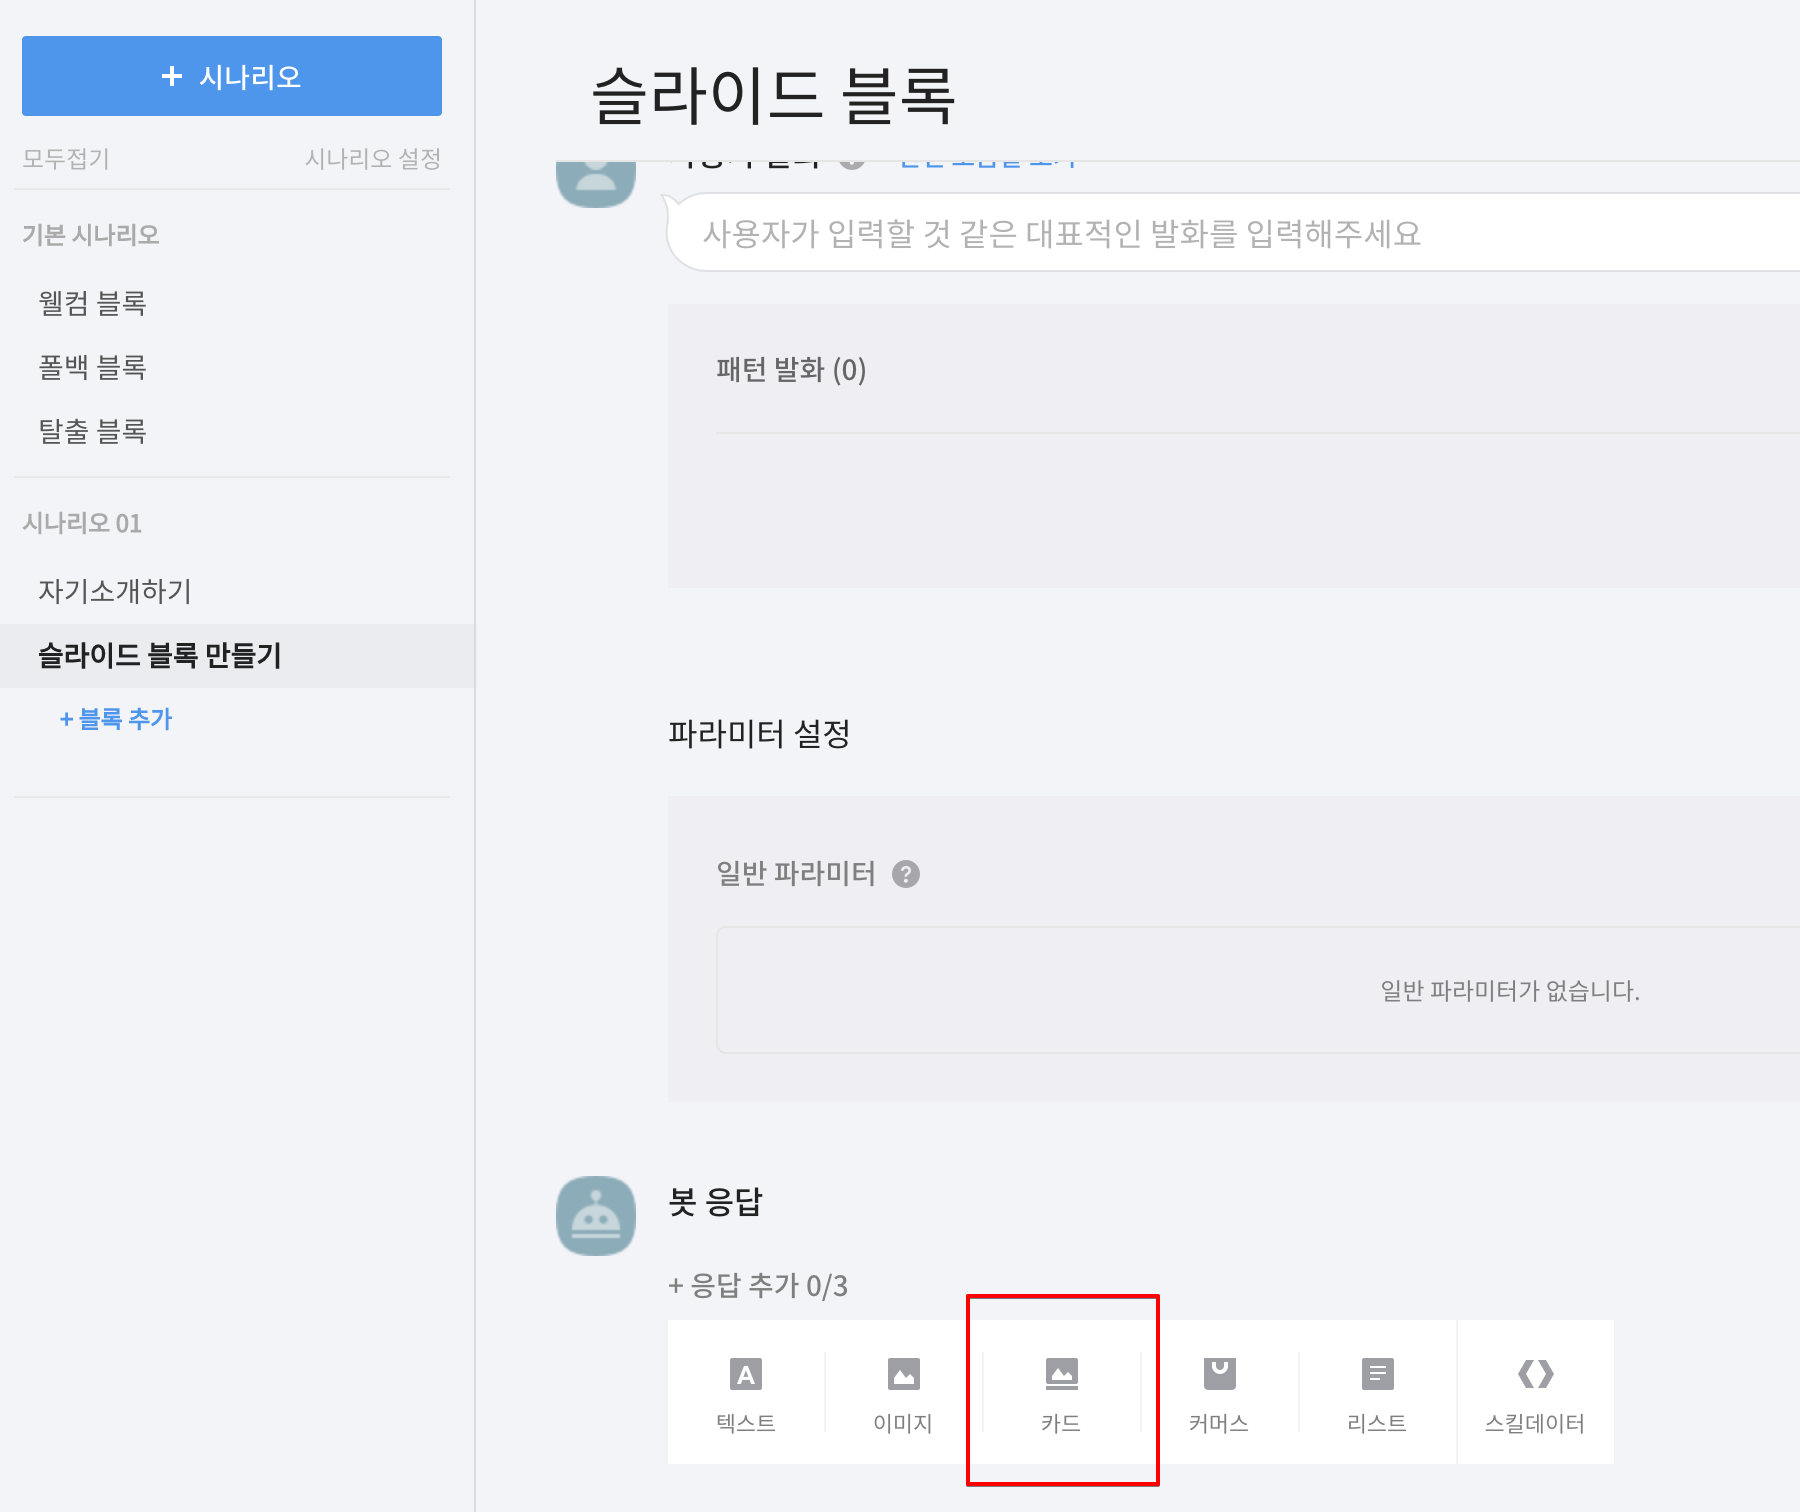Collapse all with 모두접기

tap(66, 158)
